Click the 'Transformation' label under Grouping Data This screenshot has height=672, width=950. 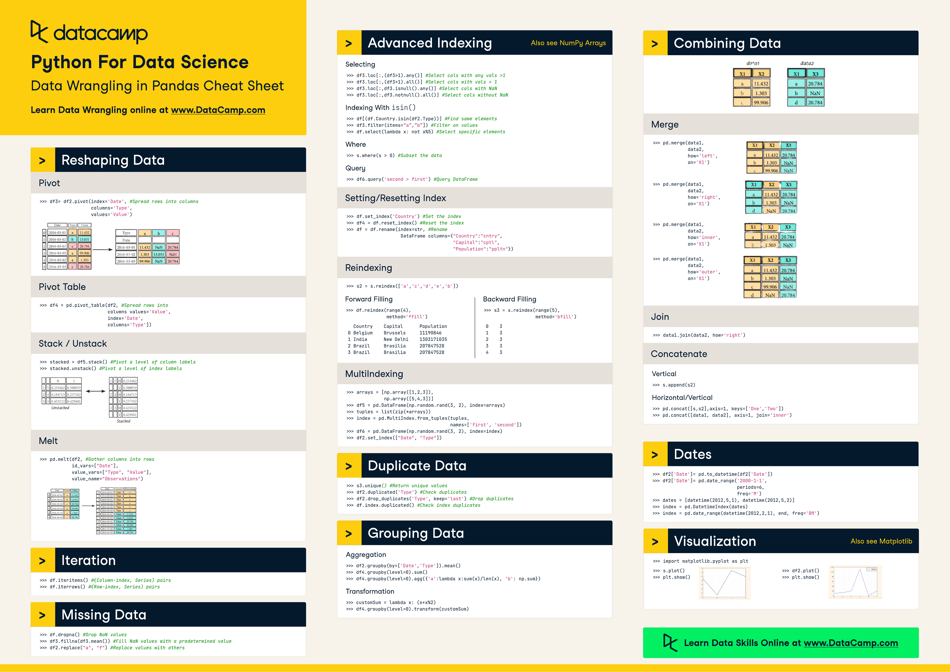[370, 591]
